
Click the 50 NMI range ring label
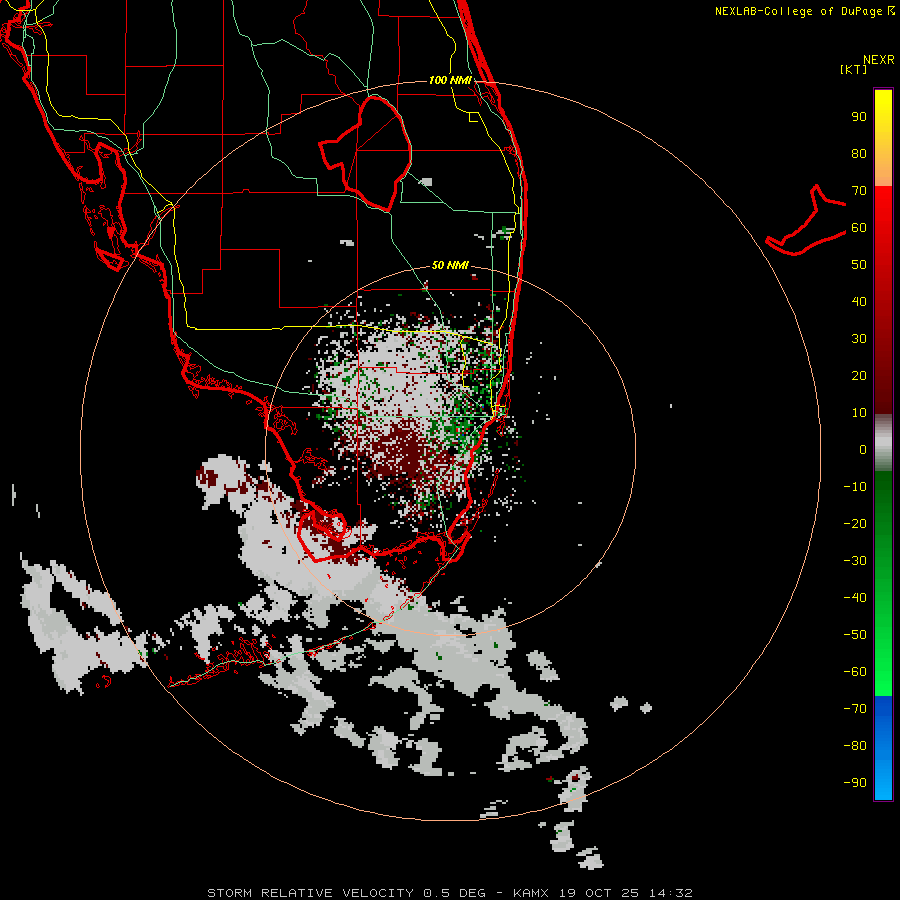(450, 265)
